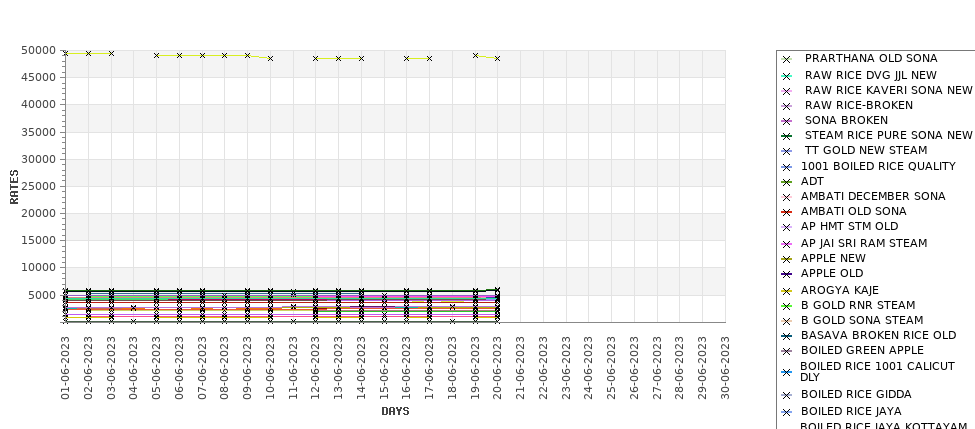
Task: Click the 20-06-2023 date axis label
Action: 497,367
